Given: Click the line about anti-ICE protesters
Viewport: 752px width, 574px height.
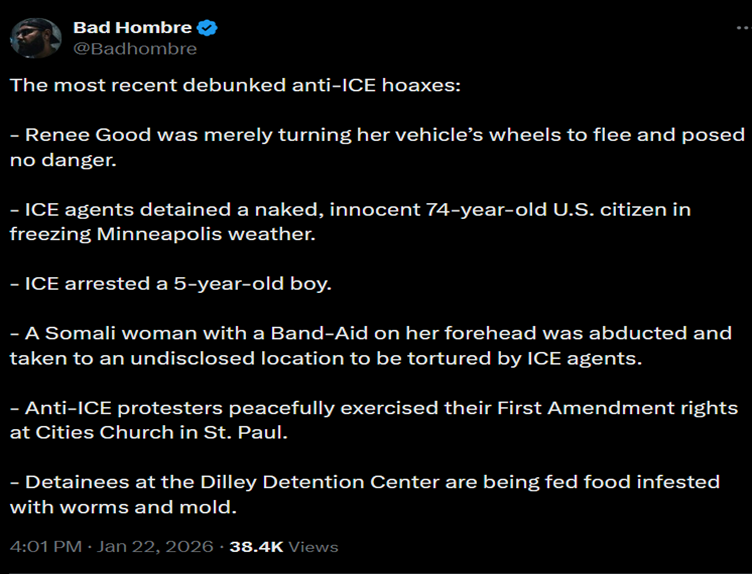Looking at the screenshot, I should pos(374,408).
